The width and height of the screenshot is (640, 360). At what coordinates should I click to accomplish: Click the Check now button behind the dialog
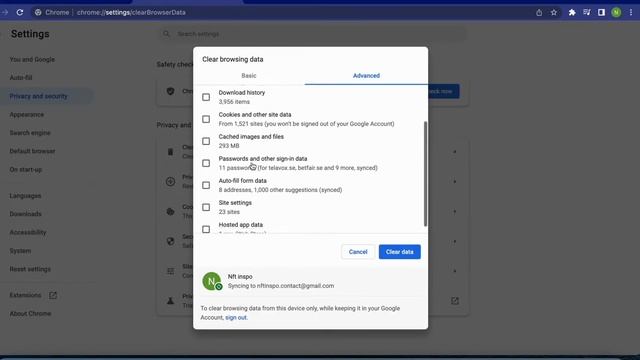[444, 91]
